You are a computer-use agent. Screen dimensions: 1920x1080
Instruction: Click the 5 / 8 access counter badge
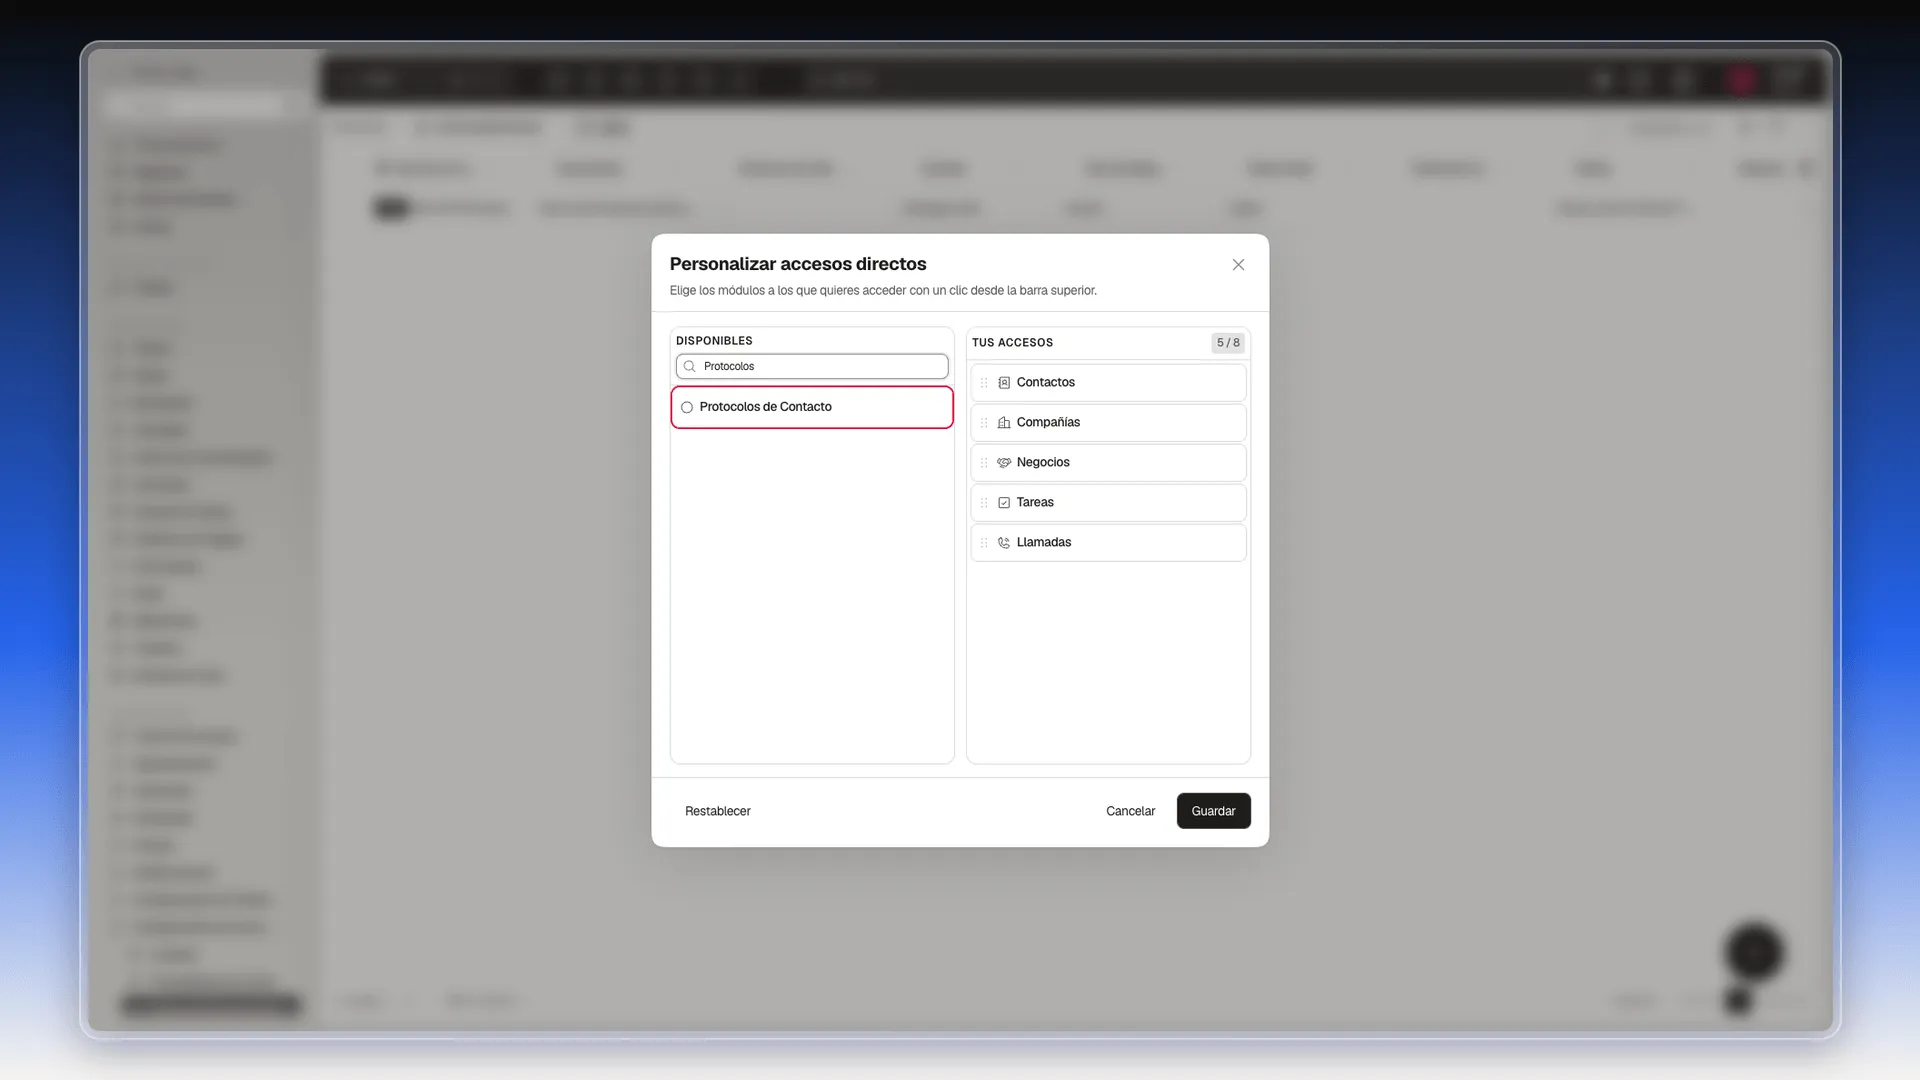click(1228, 343)
